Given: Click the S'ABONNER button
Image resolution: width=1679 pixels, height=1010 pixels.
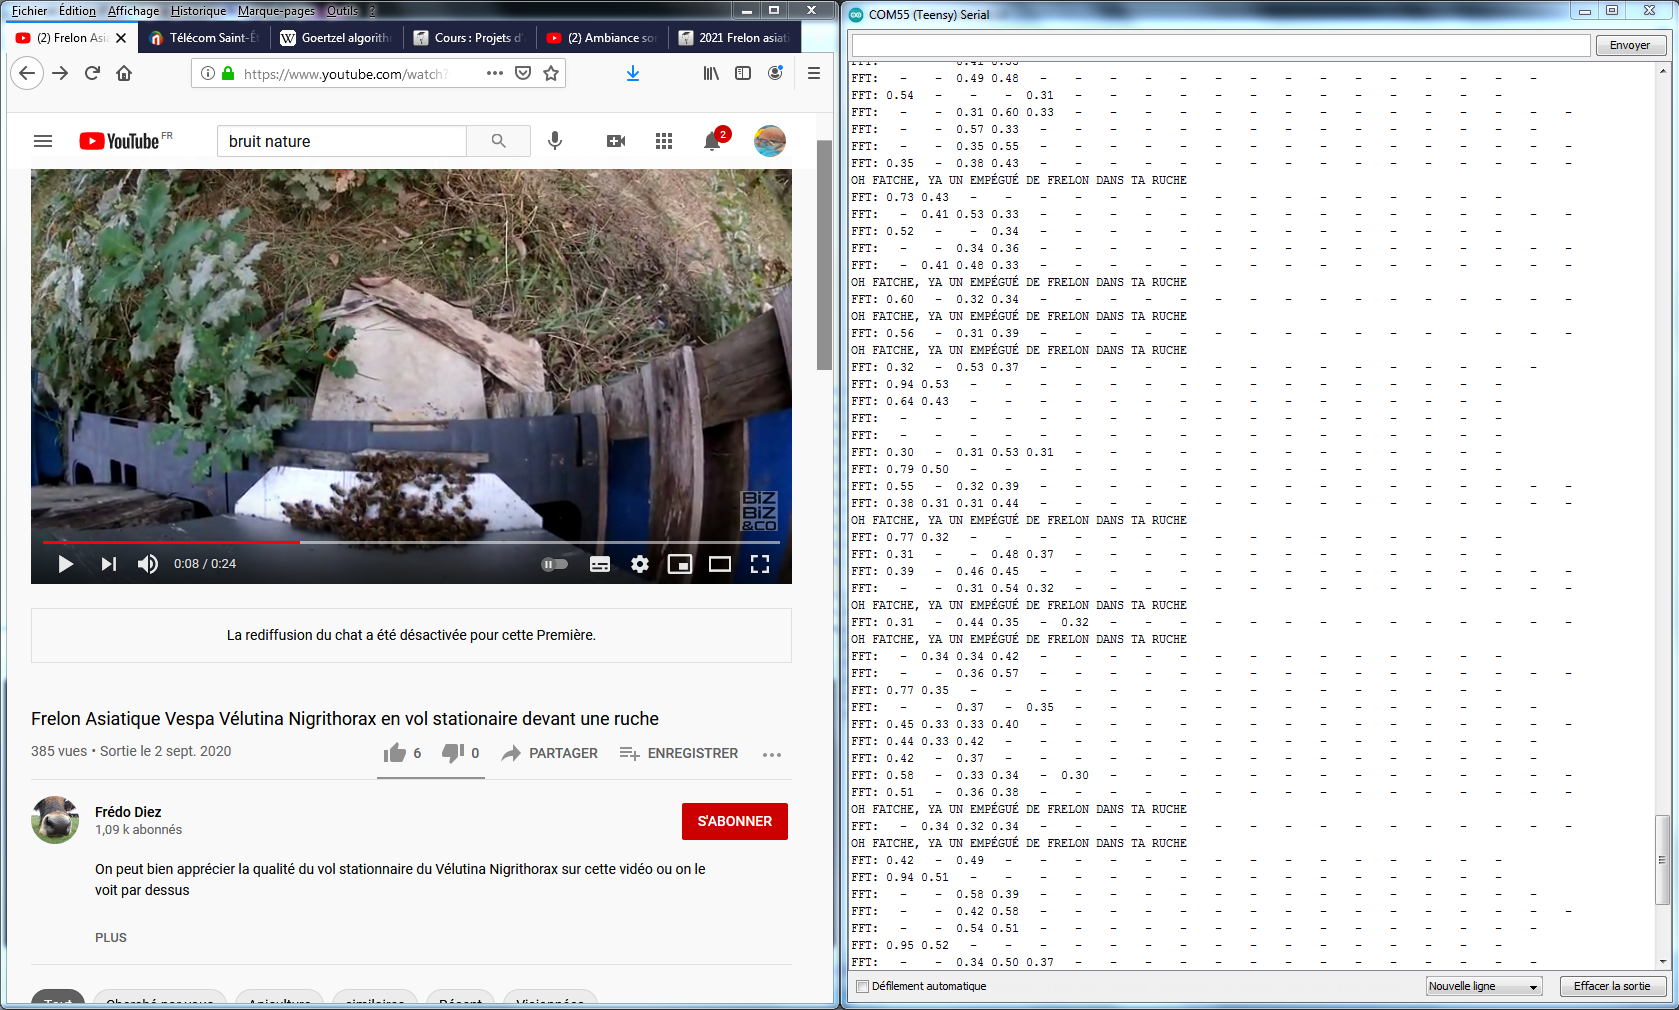Looking at the screenshot, I should pyautogui.click(x=735, y=821).
